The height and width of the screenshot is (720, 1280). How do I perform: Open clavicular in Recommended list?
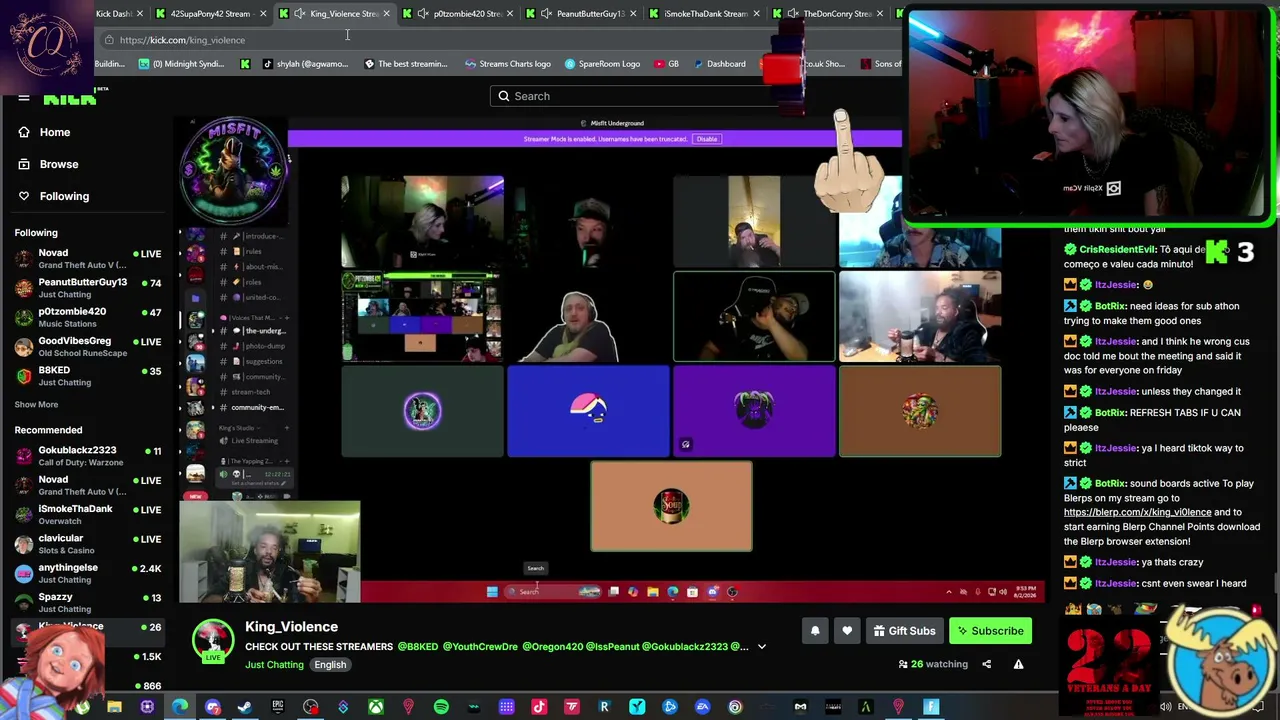pyautogui.click(x=88, y=544)
